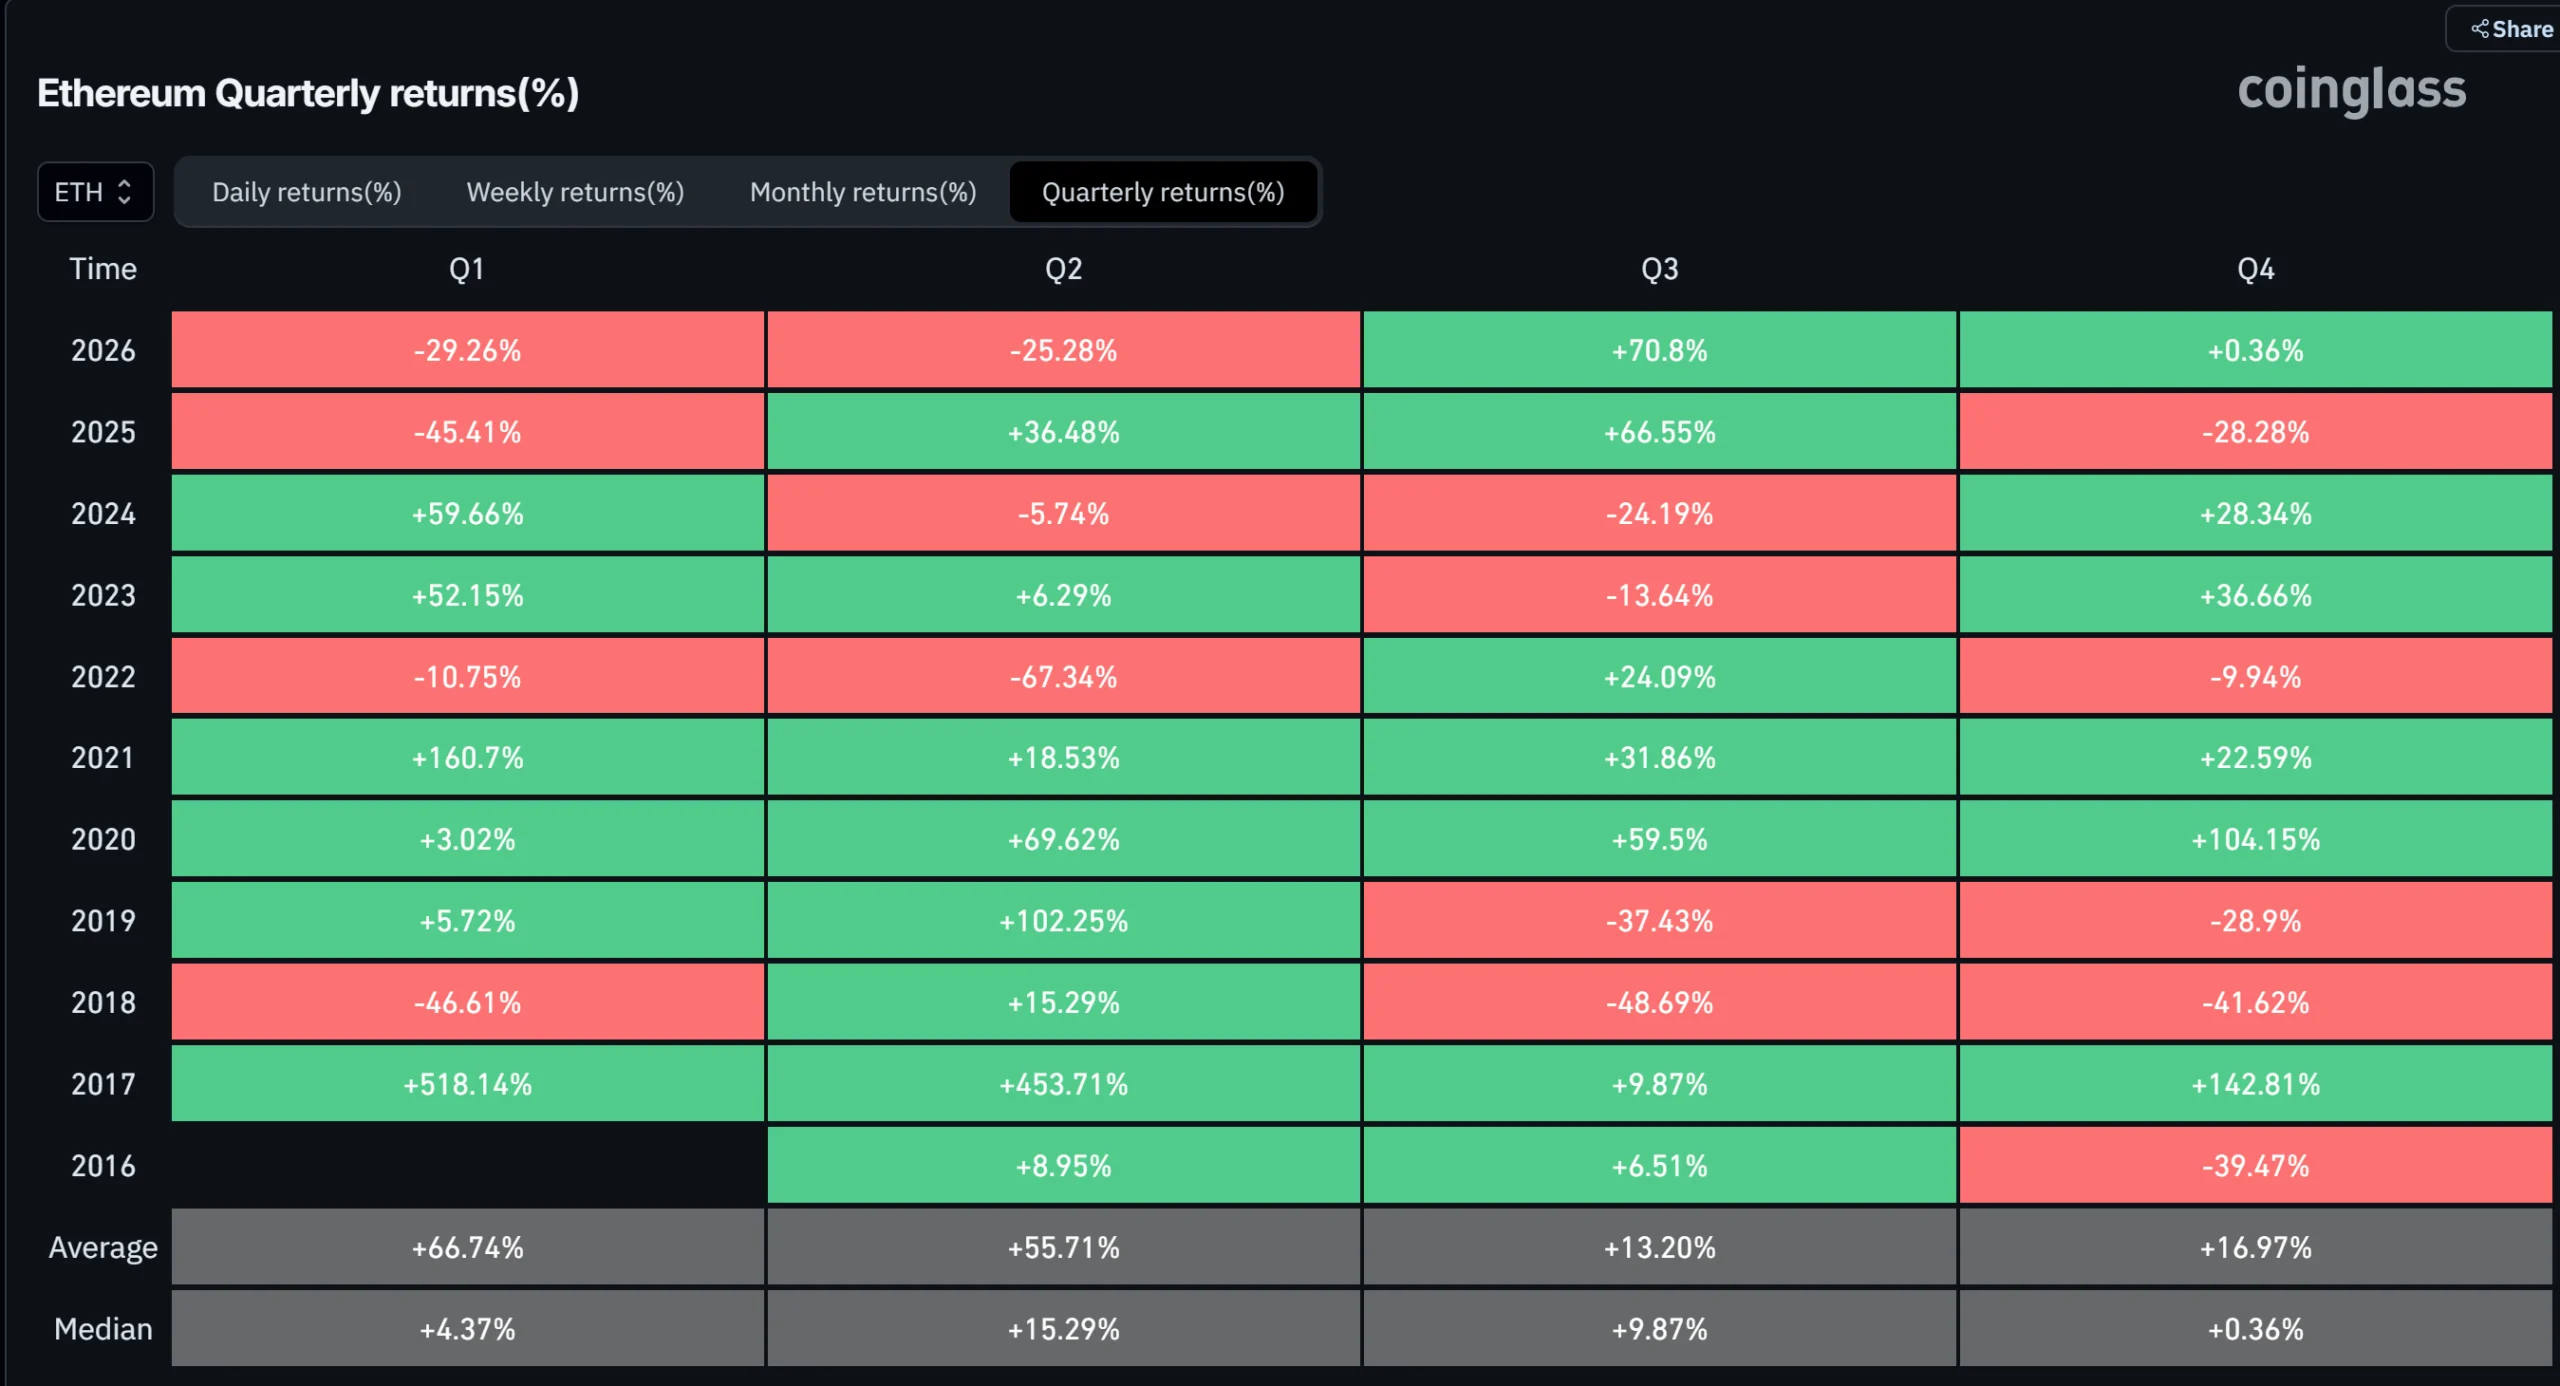The image size is (2560, 1386).
Task: Select the Quarterly returns(%) tab
Action: (x=1163, y=192)
